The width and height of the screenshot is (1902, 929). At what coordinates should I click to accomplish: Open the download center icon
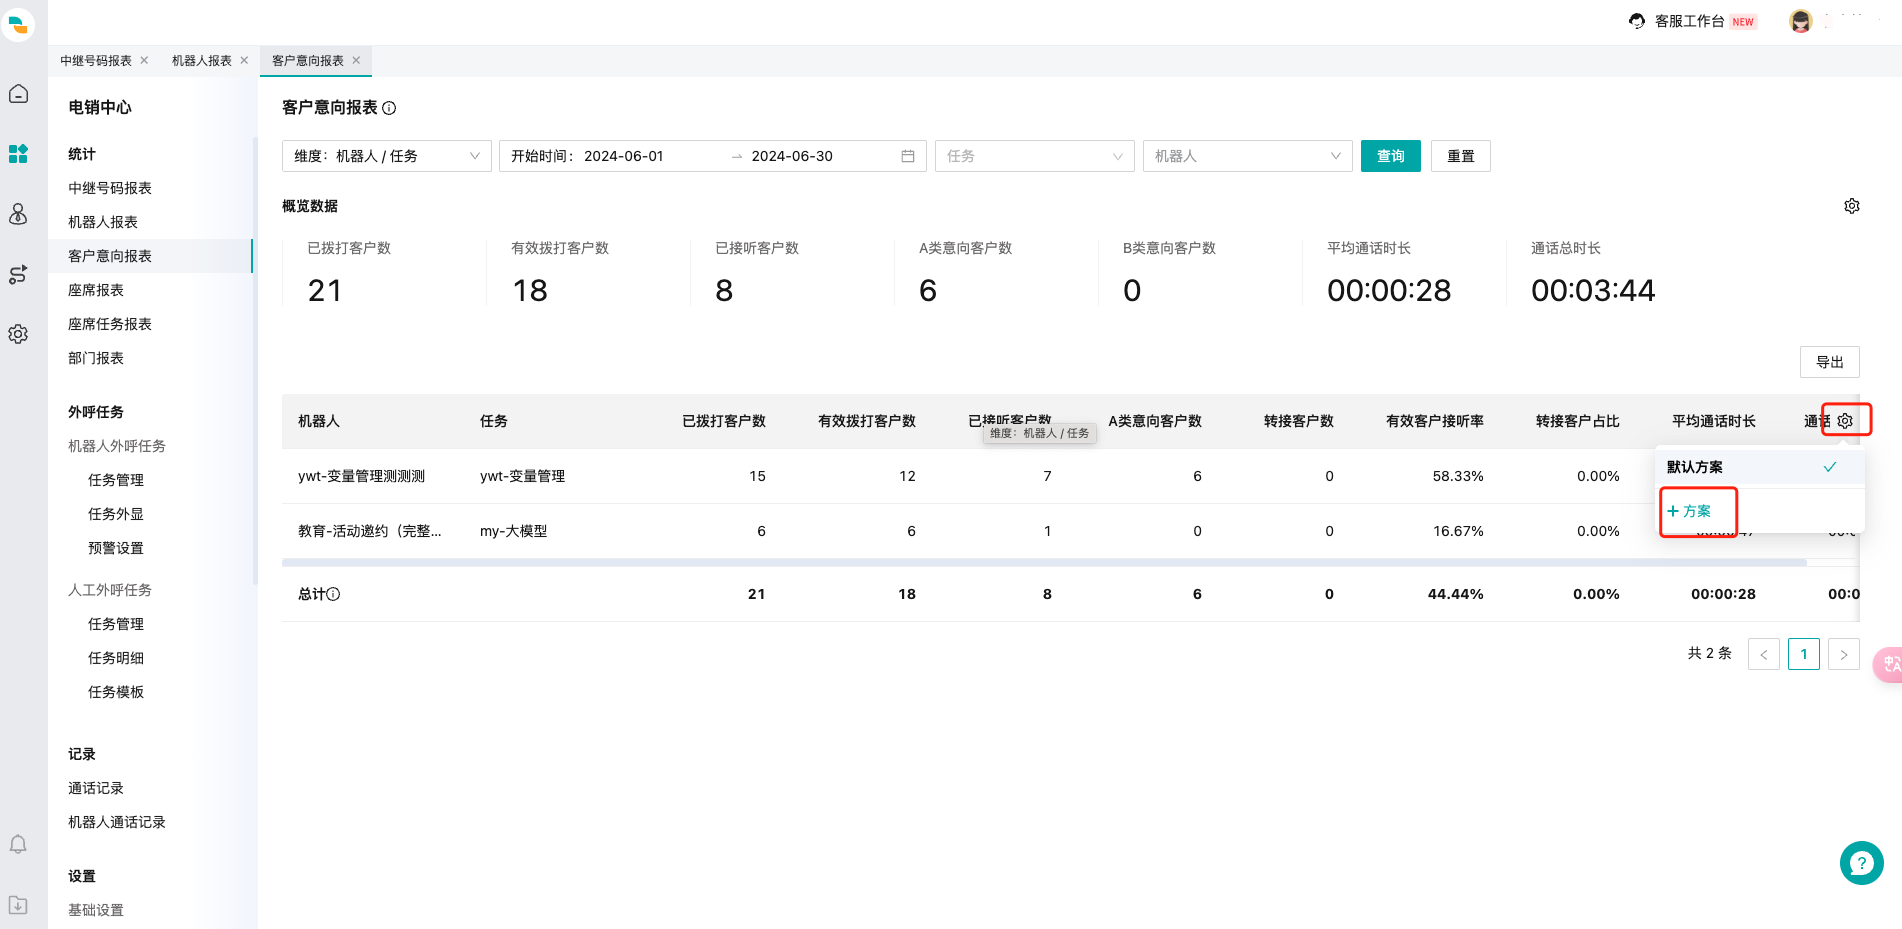[18, 905]
